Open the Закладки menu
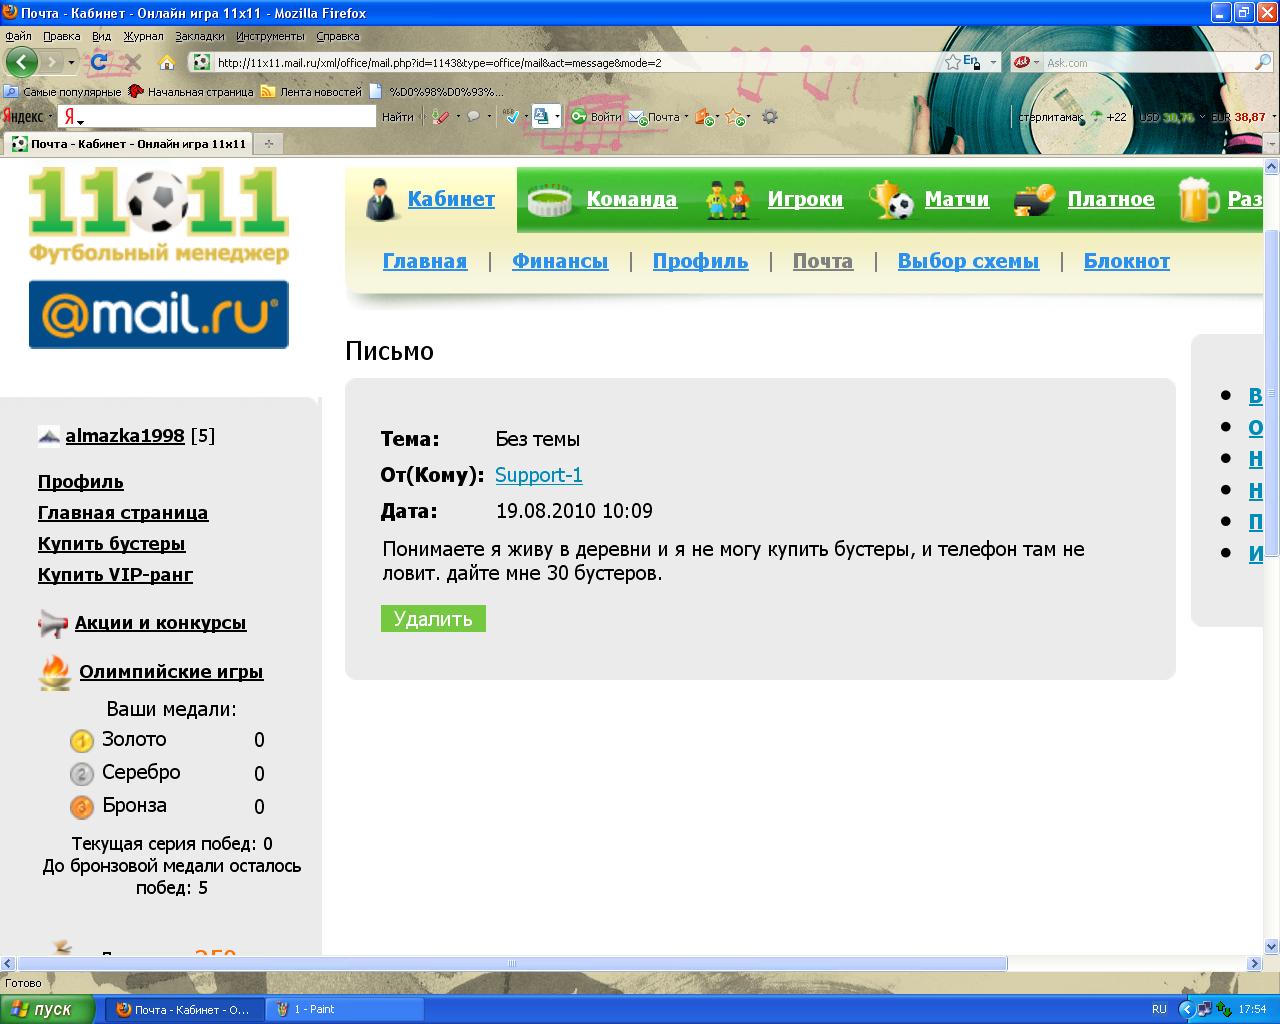1280x1024 pixels. pyautogui.click(x=199, y=36)
